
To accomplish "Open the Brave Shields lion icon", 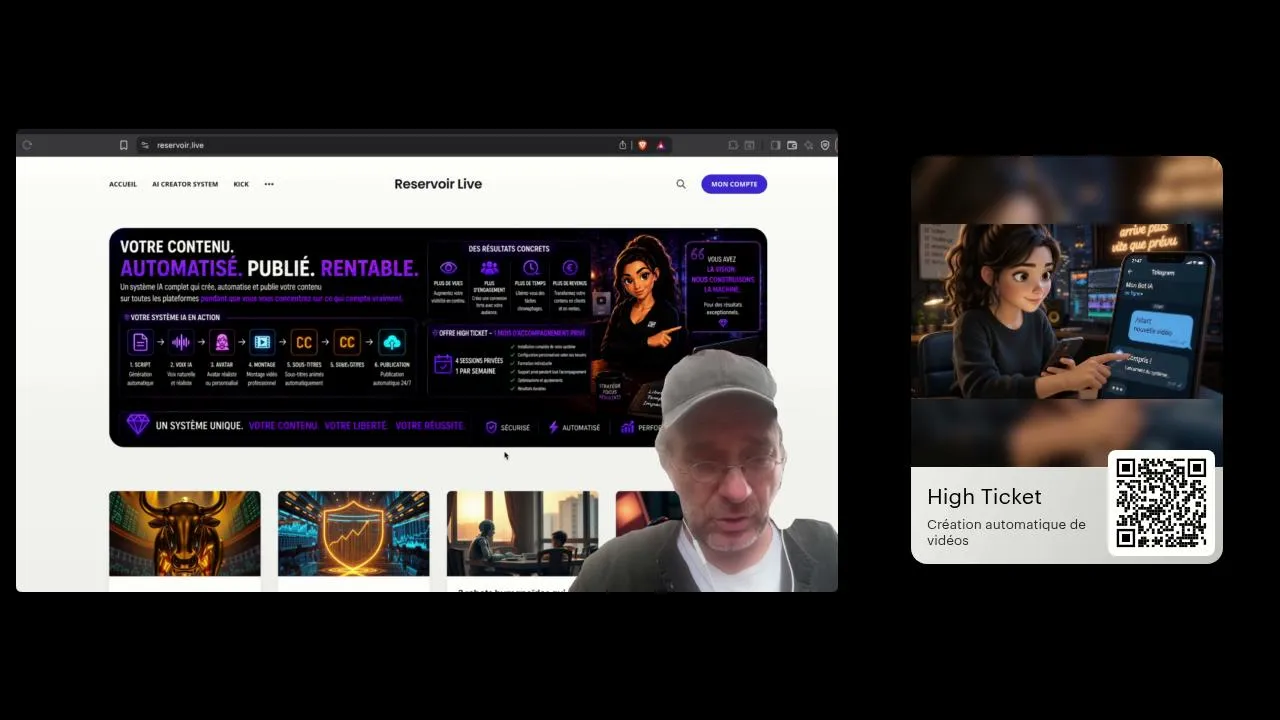I will [x=642, y=145].
